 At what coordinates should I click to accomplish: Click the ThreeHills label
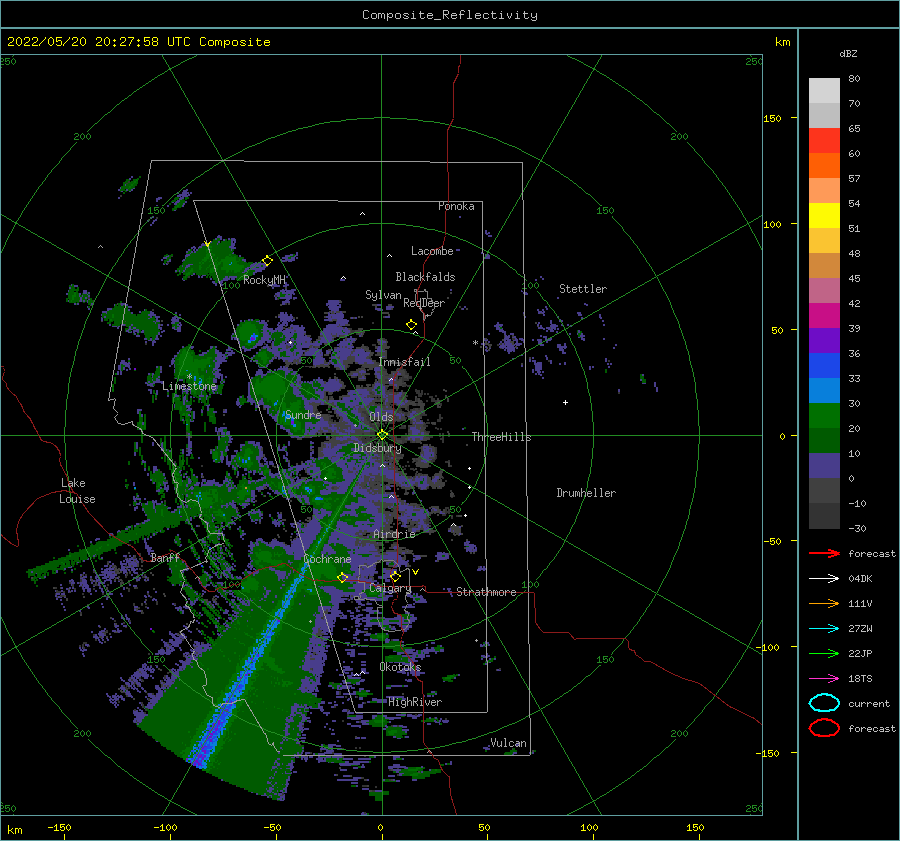(501, 437)
